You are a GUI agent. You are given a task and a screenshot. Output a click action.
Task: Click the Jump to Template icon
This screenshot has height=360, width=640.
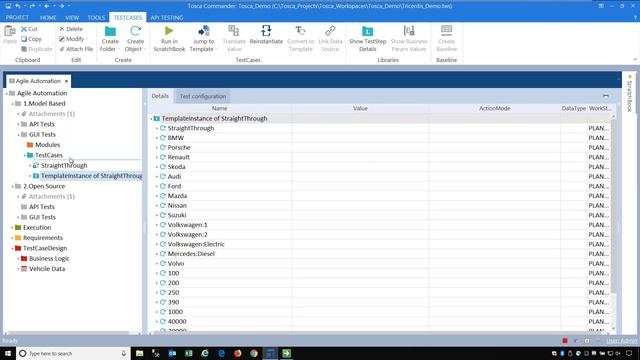[x=203, y=31]
